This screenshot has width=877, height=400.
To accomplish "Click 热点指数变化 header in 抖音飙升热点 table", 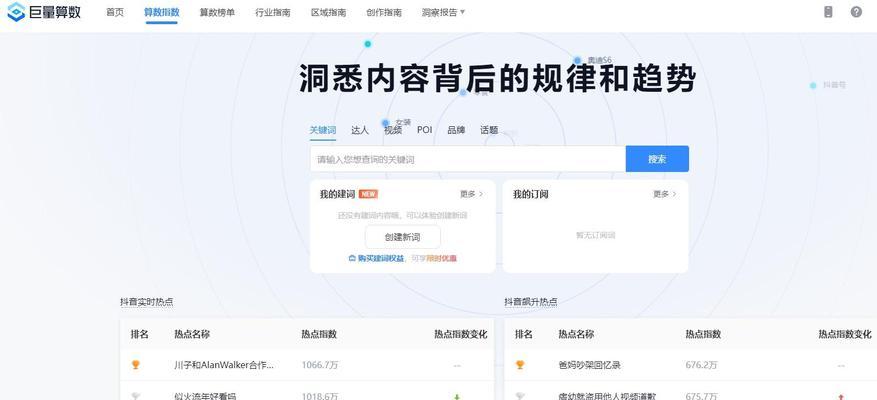I will click(x=845, y=334).
